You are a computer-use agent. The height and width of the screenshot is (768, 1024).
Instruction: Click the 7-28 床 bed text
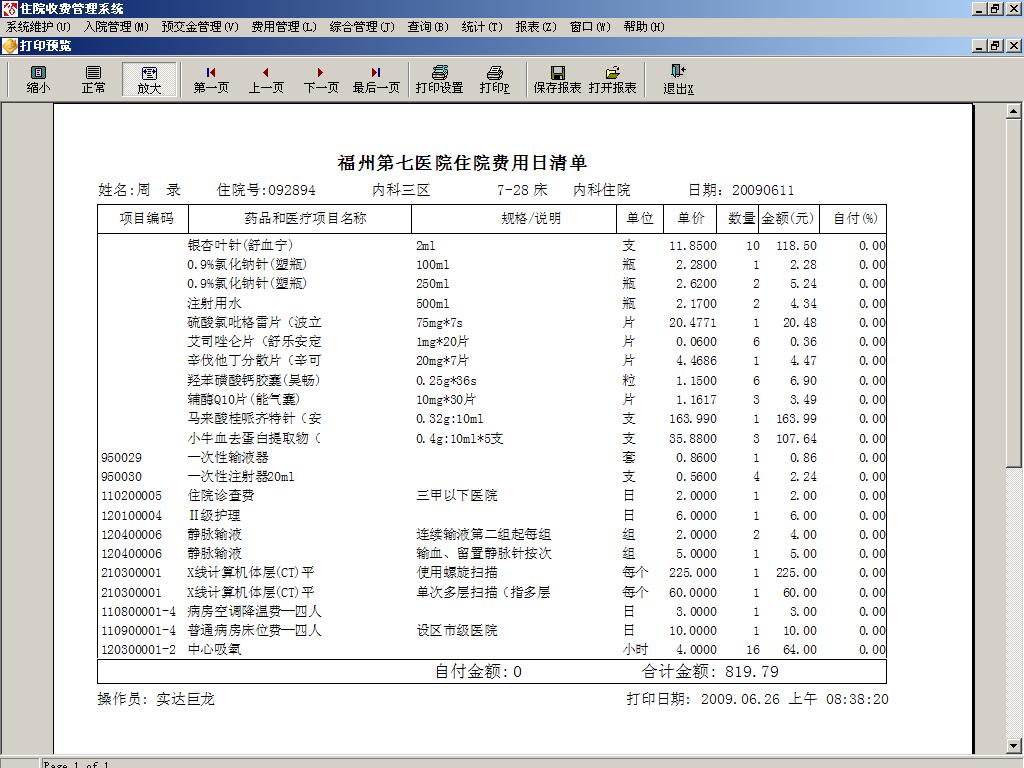[522, 190]
